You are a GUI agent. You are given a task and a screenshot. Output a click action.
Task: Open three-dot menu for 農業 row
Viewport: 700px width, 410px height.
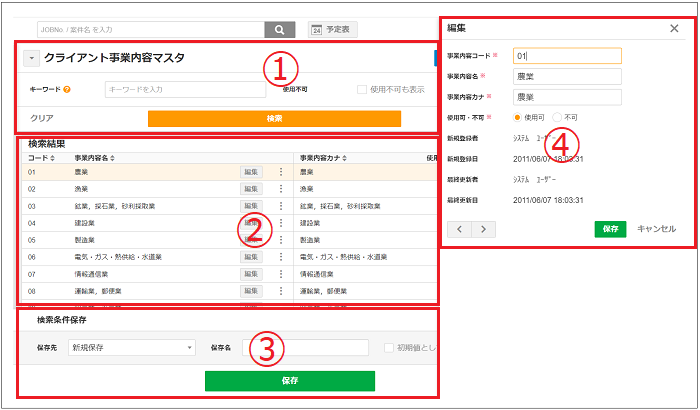click(x=281, y=172)
